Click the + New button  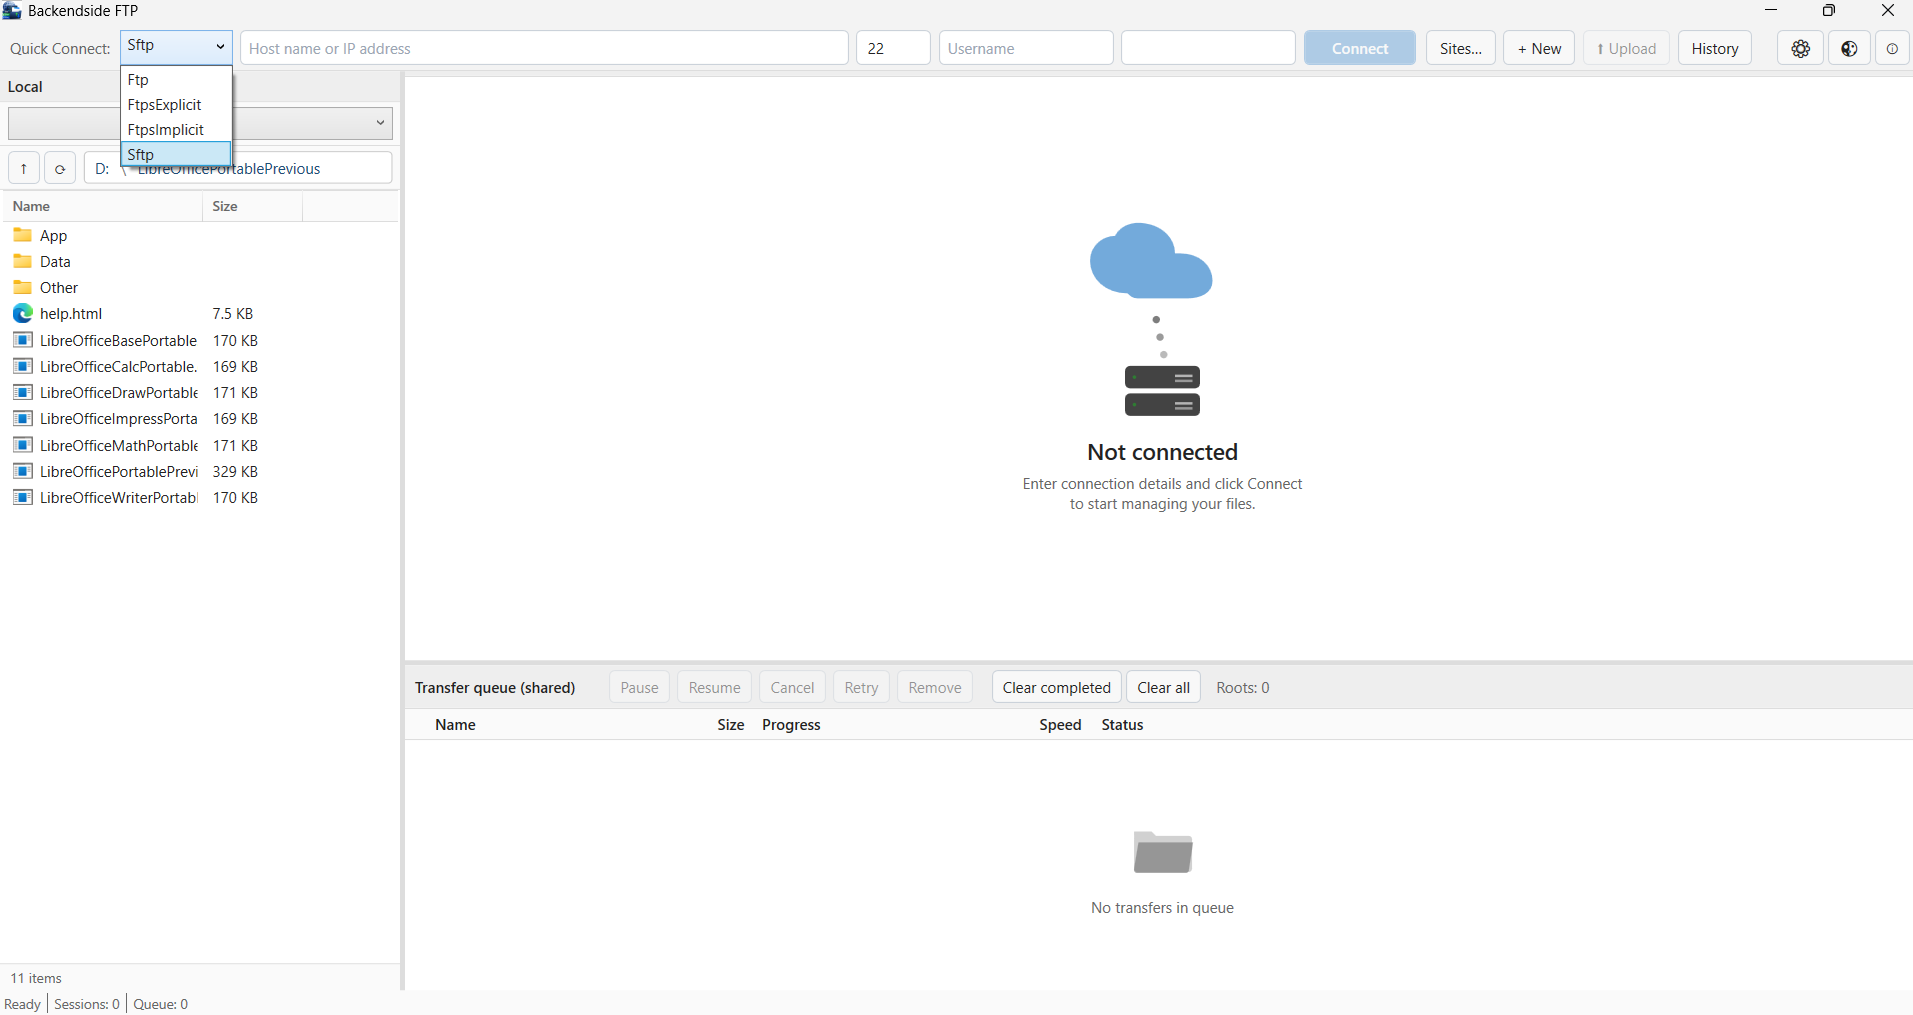1539,48
